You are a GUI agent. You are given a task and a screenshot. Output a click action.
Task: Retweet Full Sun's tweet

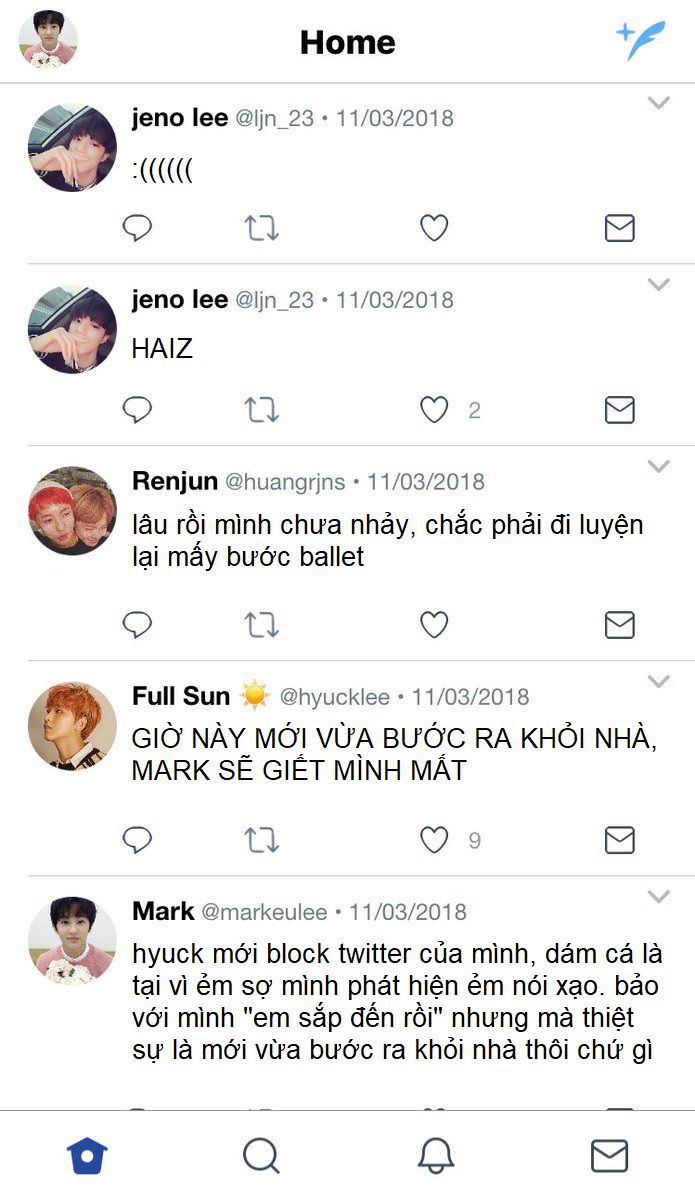262,840
